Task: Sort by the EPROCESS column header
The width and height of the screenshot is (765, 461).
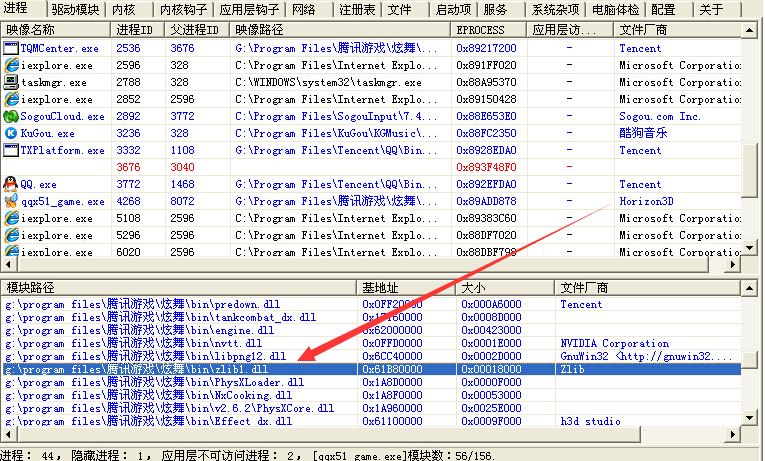Action: pos(488,30)
